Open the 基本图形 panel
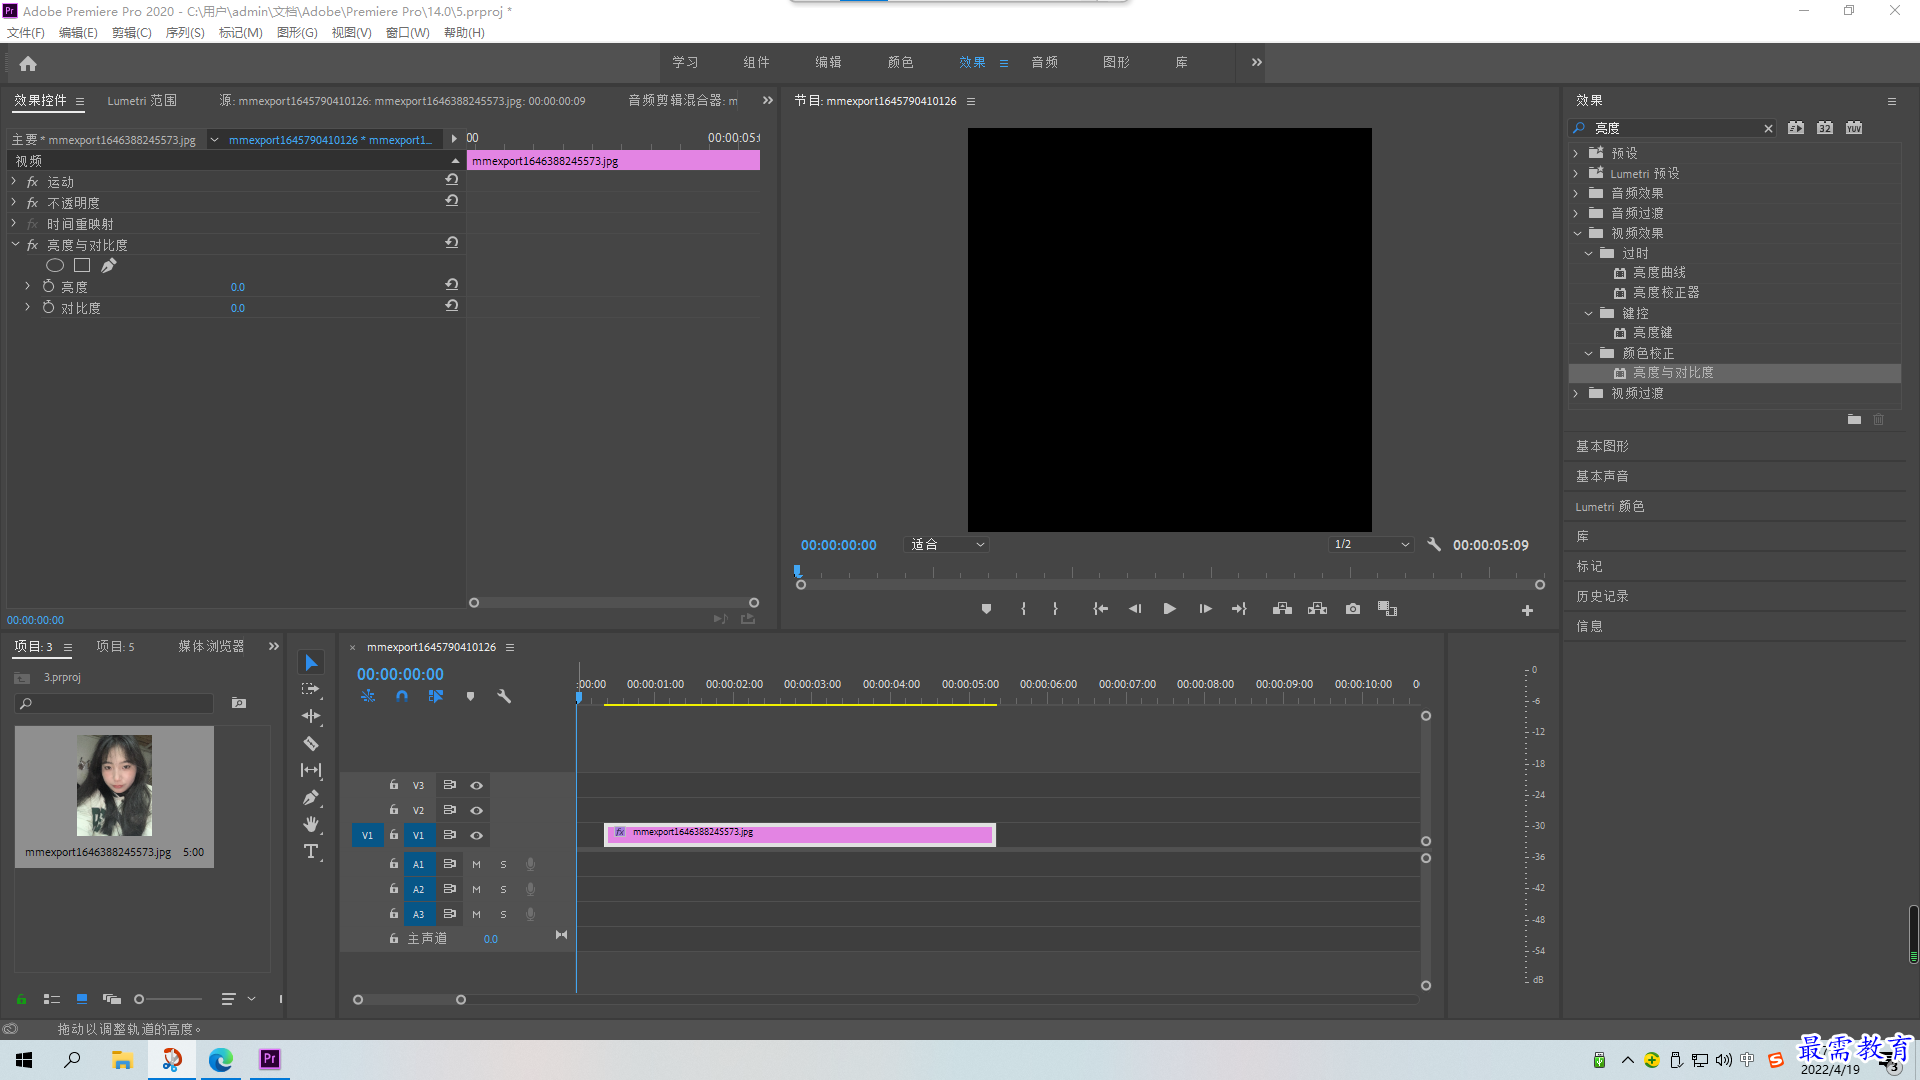 1602,446
